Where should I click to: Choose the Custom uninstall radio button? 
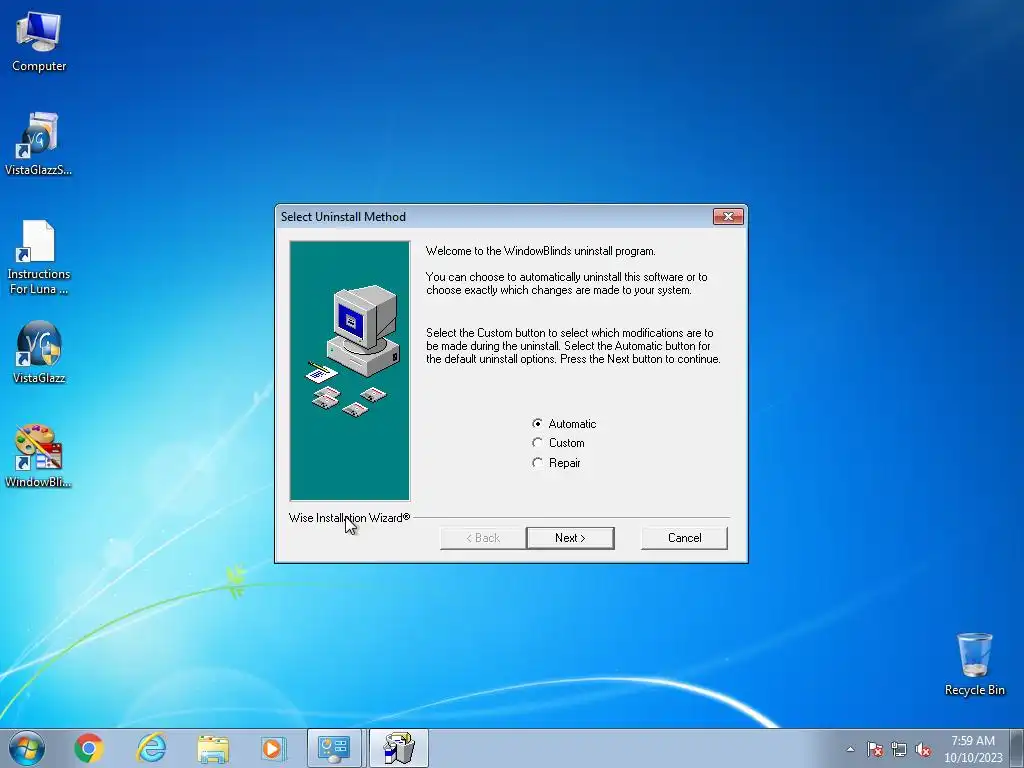coord(558,443)
